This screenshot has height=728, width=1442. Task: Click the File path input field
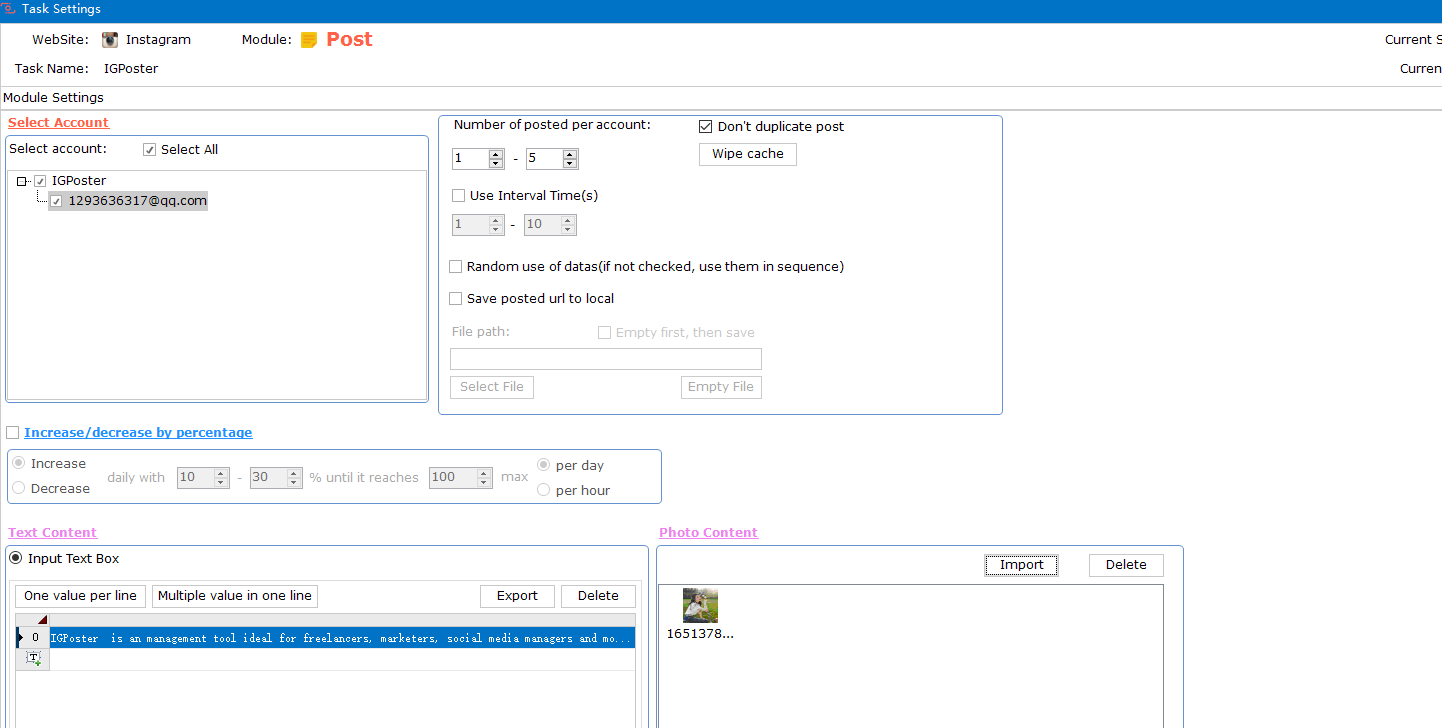tap(606, 359)
